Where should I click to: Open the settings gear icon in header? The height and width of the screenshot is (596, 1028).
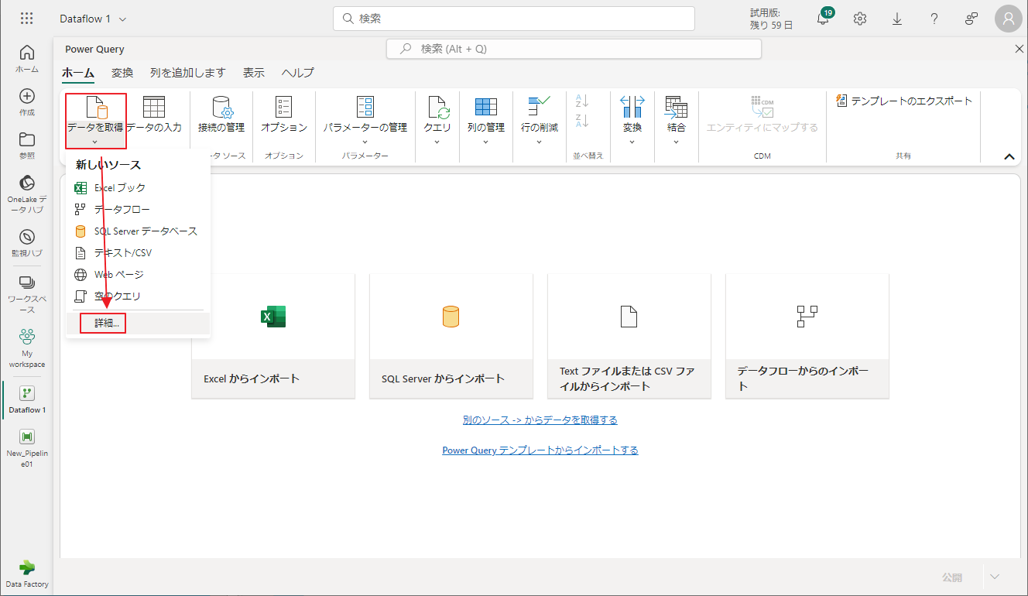tap(860, 19)
